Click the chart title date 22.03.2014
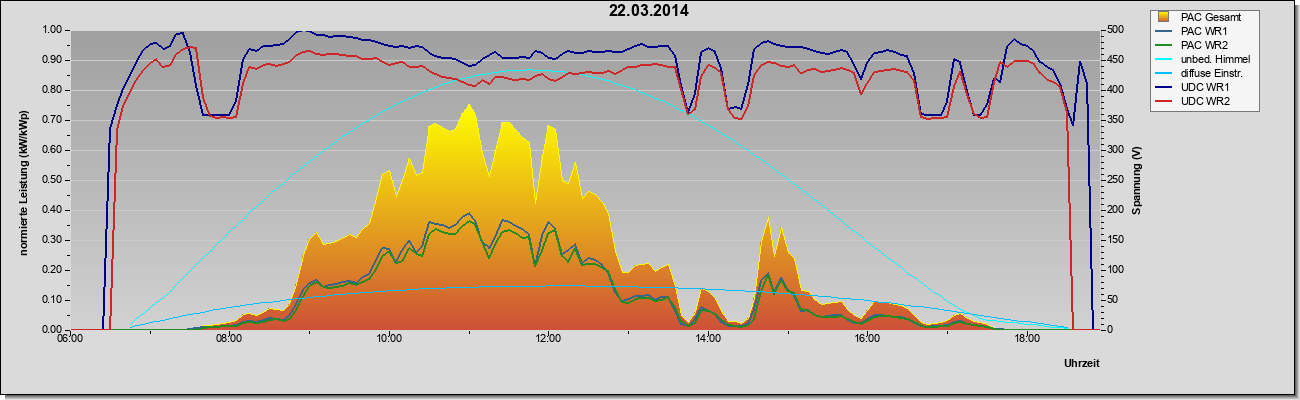This screenshot has width=1300, height=400. point(649,11)
